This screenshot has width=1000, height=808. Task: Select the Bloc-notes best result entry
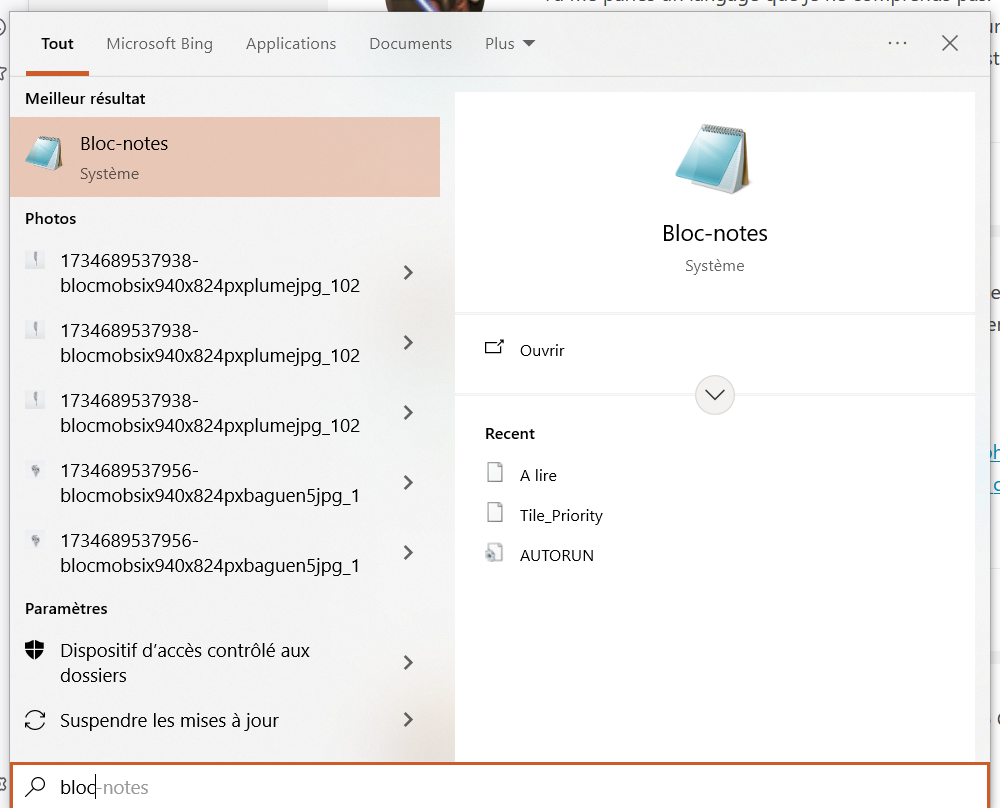click(x=224, y=157)
